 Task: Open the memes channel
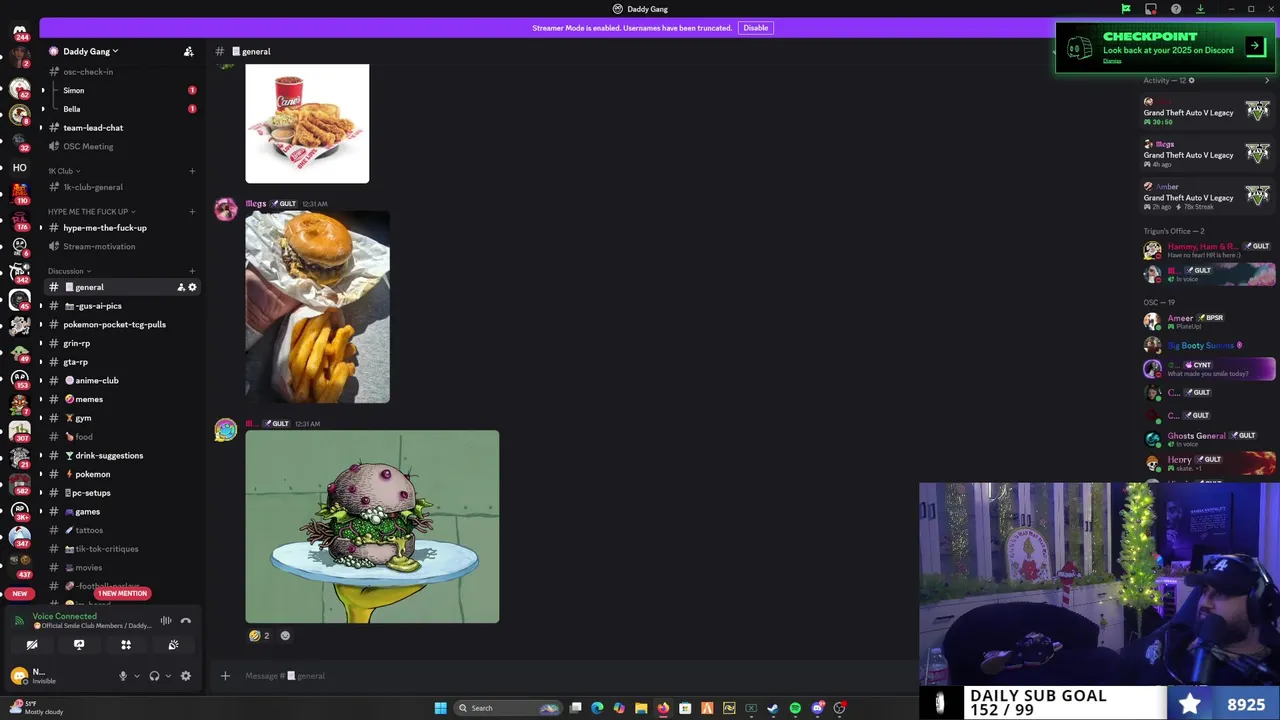(x=120, y=399)
